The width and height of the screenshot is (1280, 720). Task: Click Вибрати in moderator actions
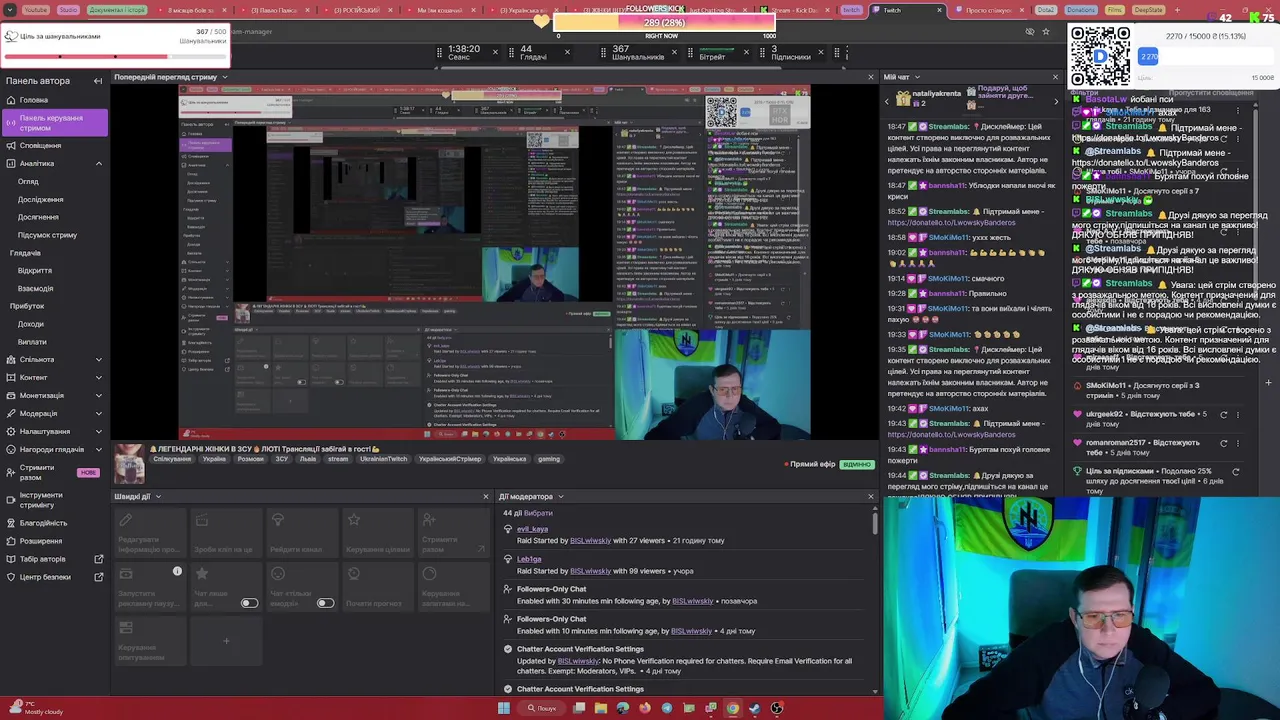pyautogui.click(x=538, y=513)
